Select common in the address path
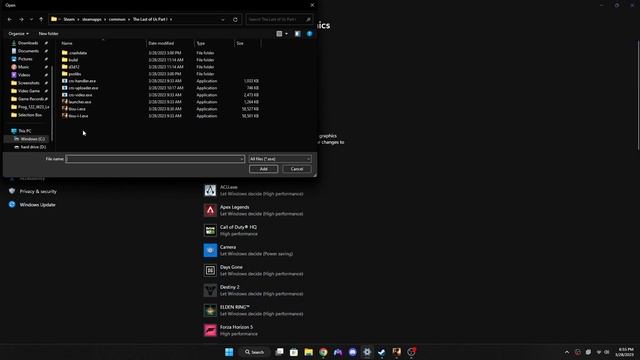 117,19
